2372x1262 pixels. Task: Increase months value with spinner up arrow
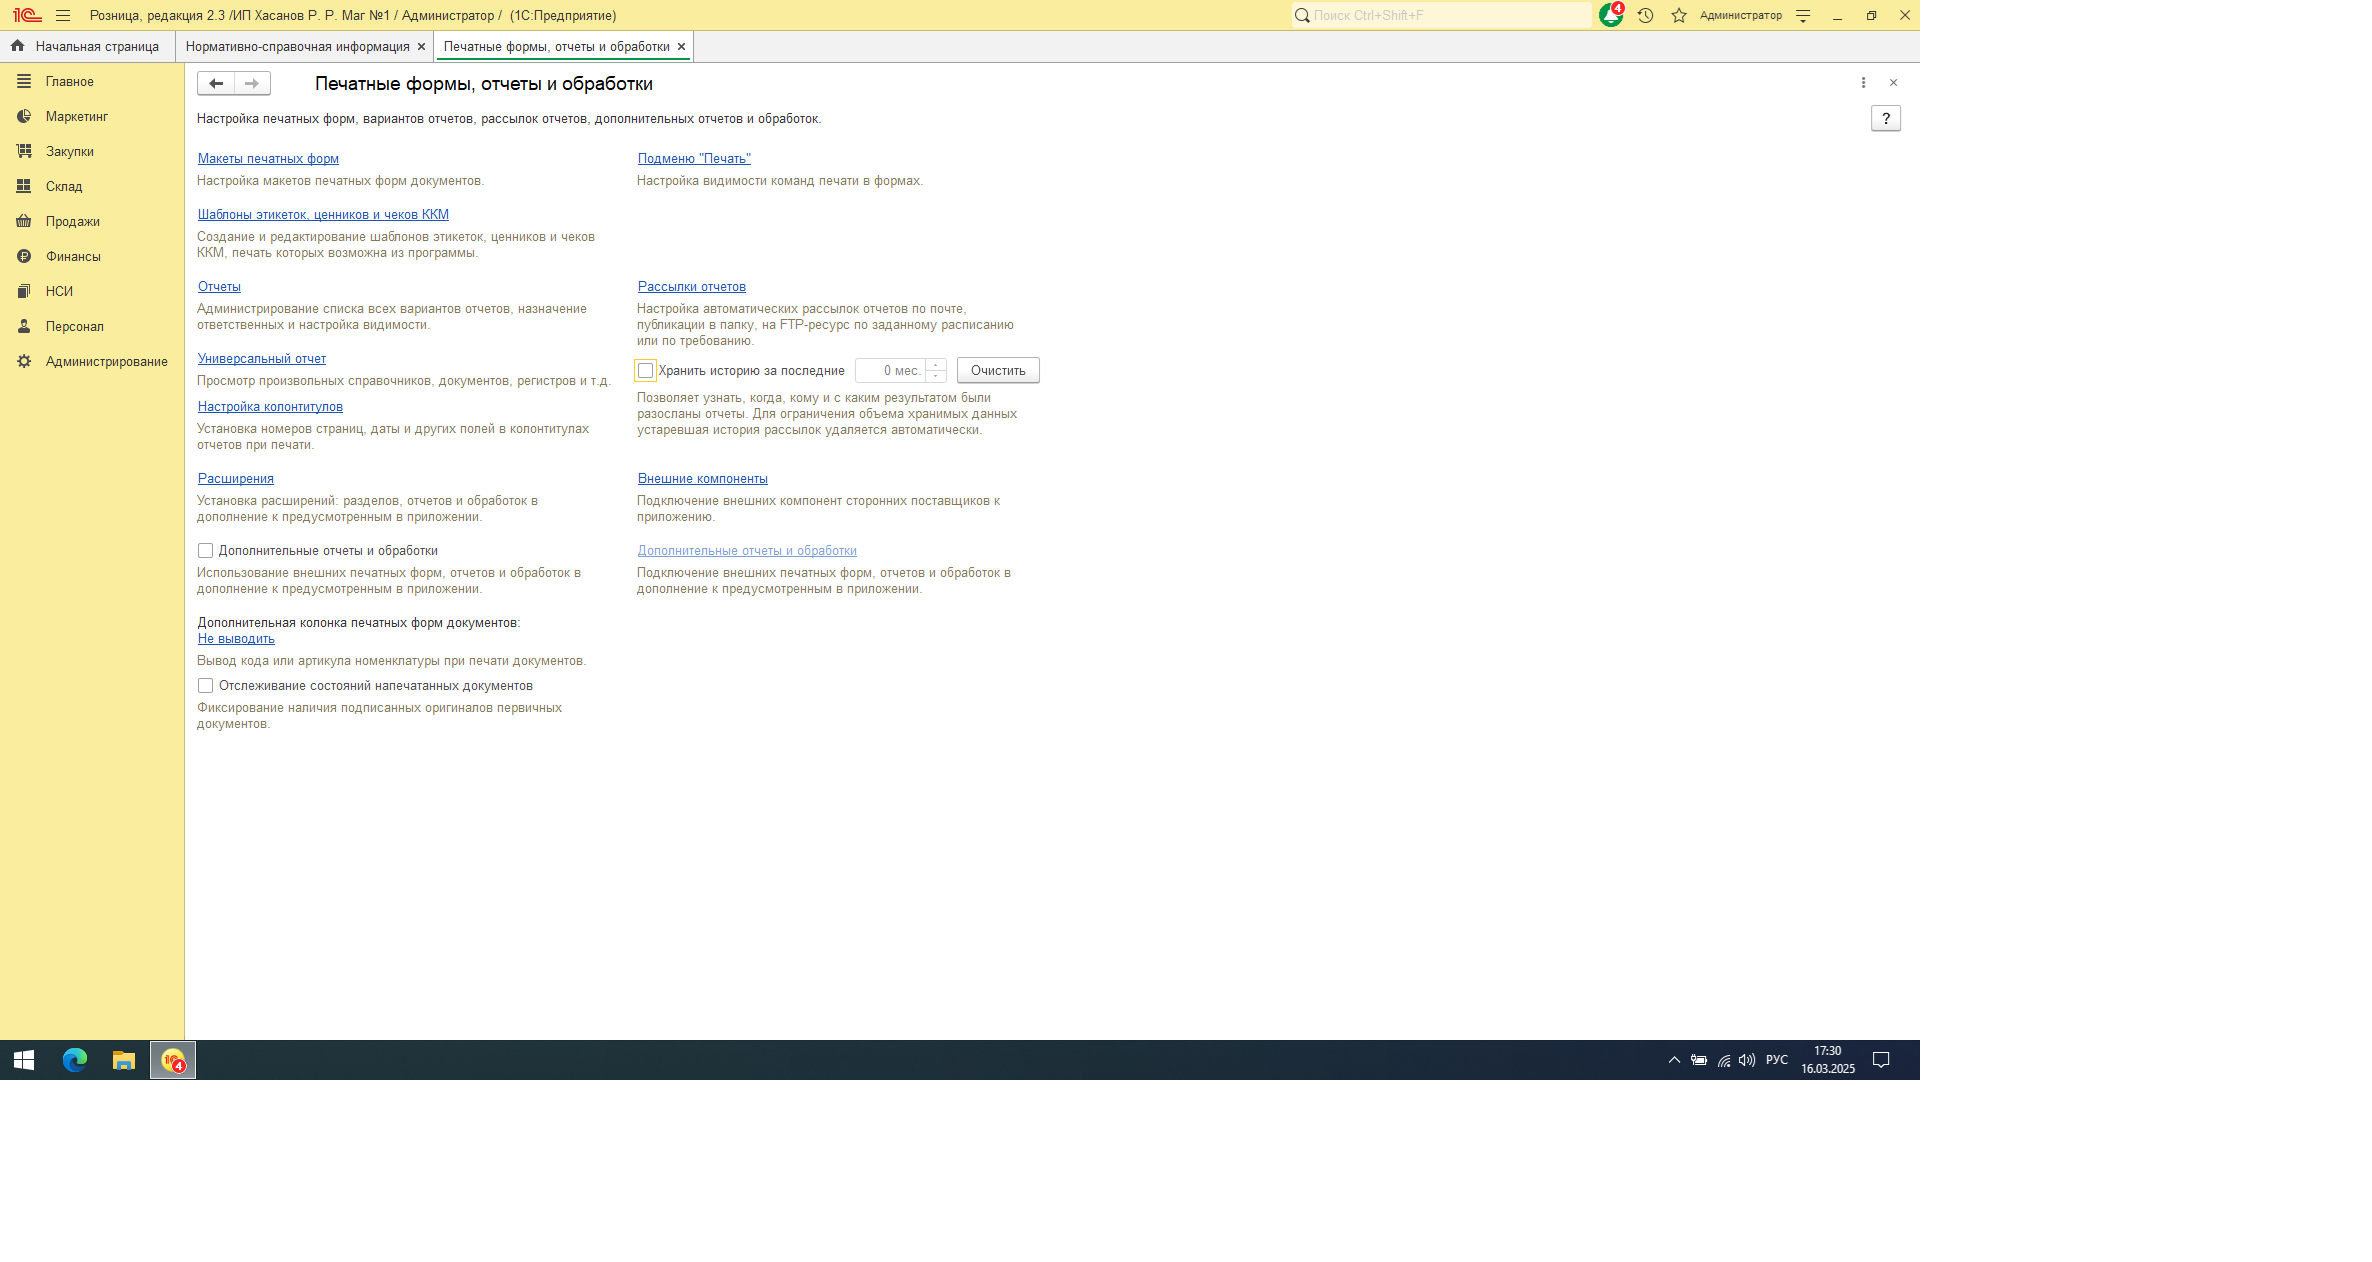tap(936, 364)
